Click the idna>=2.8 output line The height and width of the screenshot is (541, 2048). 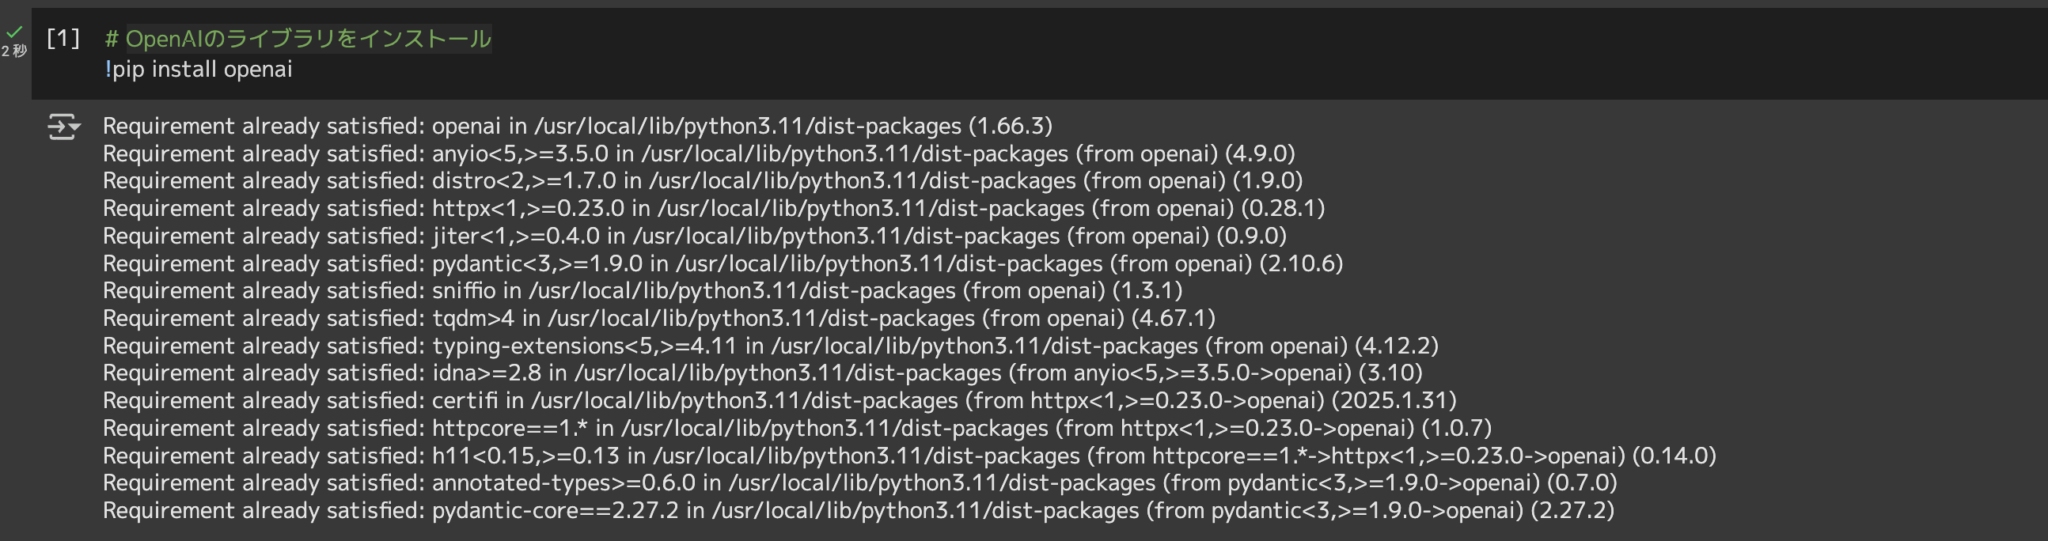pos(762,373)
